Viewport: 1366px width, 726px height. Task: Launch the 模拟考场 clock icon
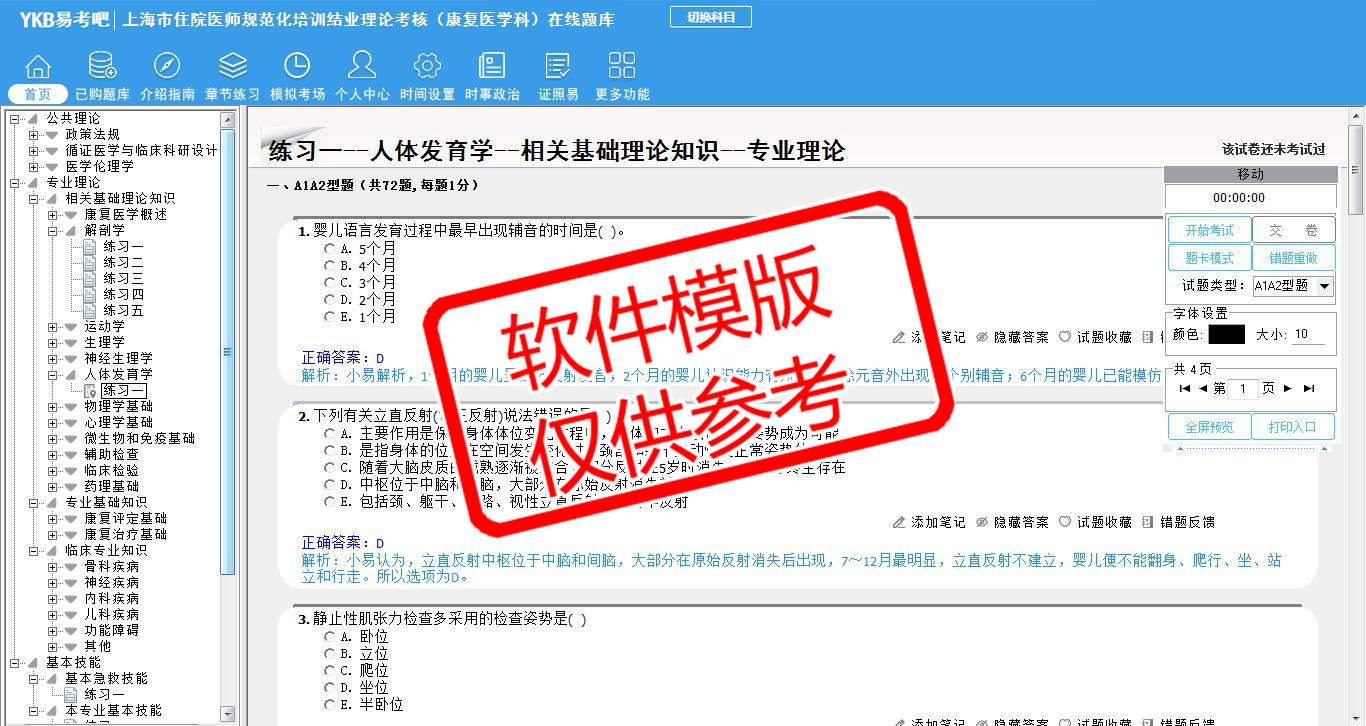click(x=297, y=67)
